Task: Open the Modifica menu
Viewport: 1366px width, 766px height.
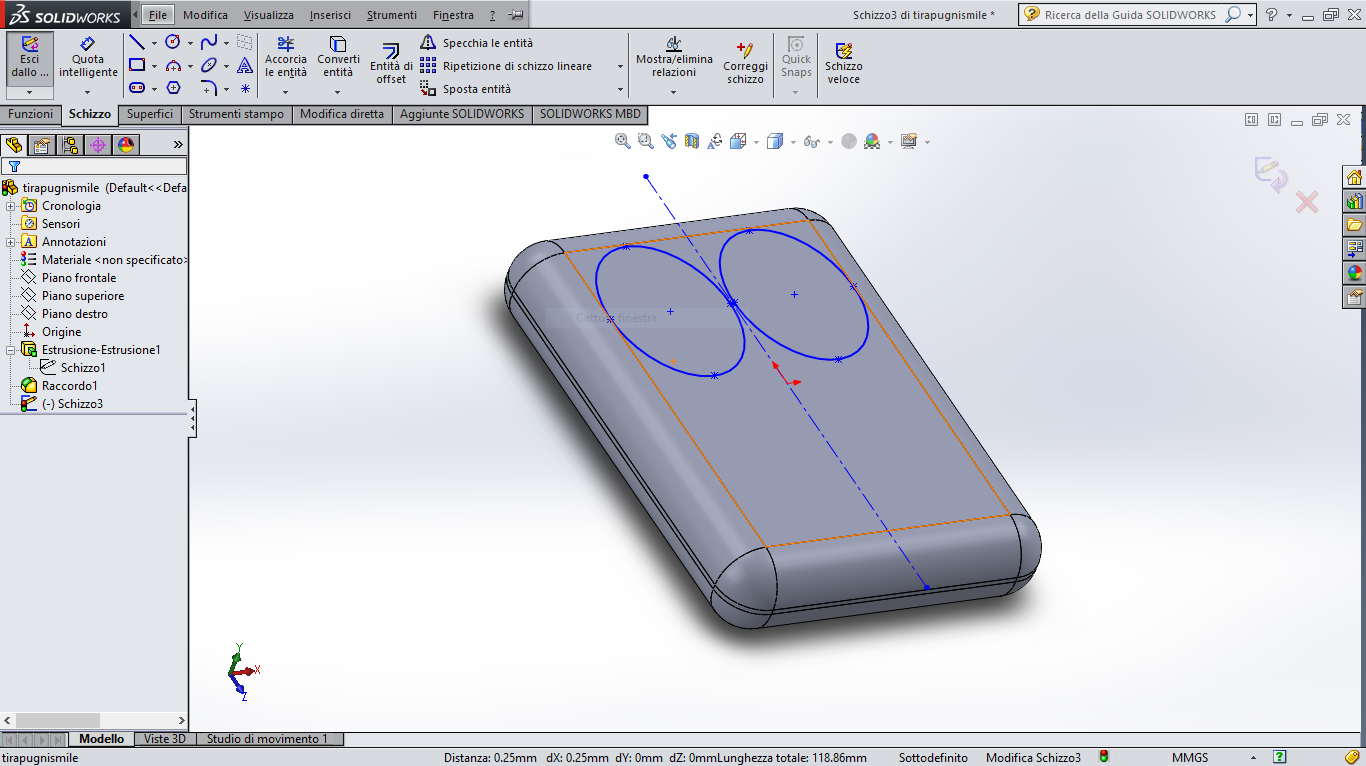Action: 205,15
